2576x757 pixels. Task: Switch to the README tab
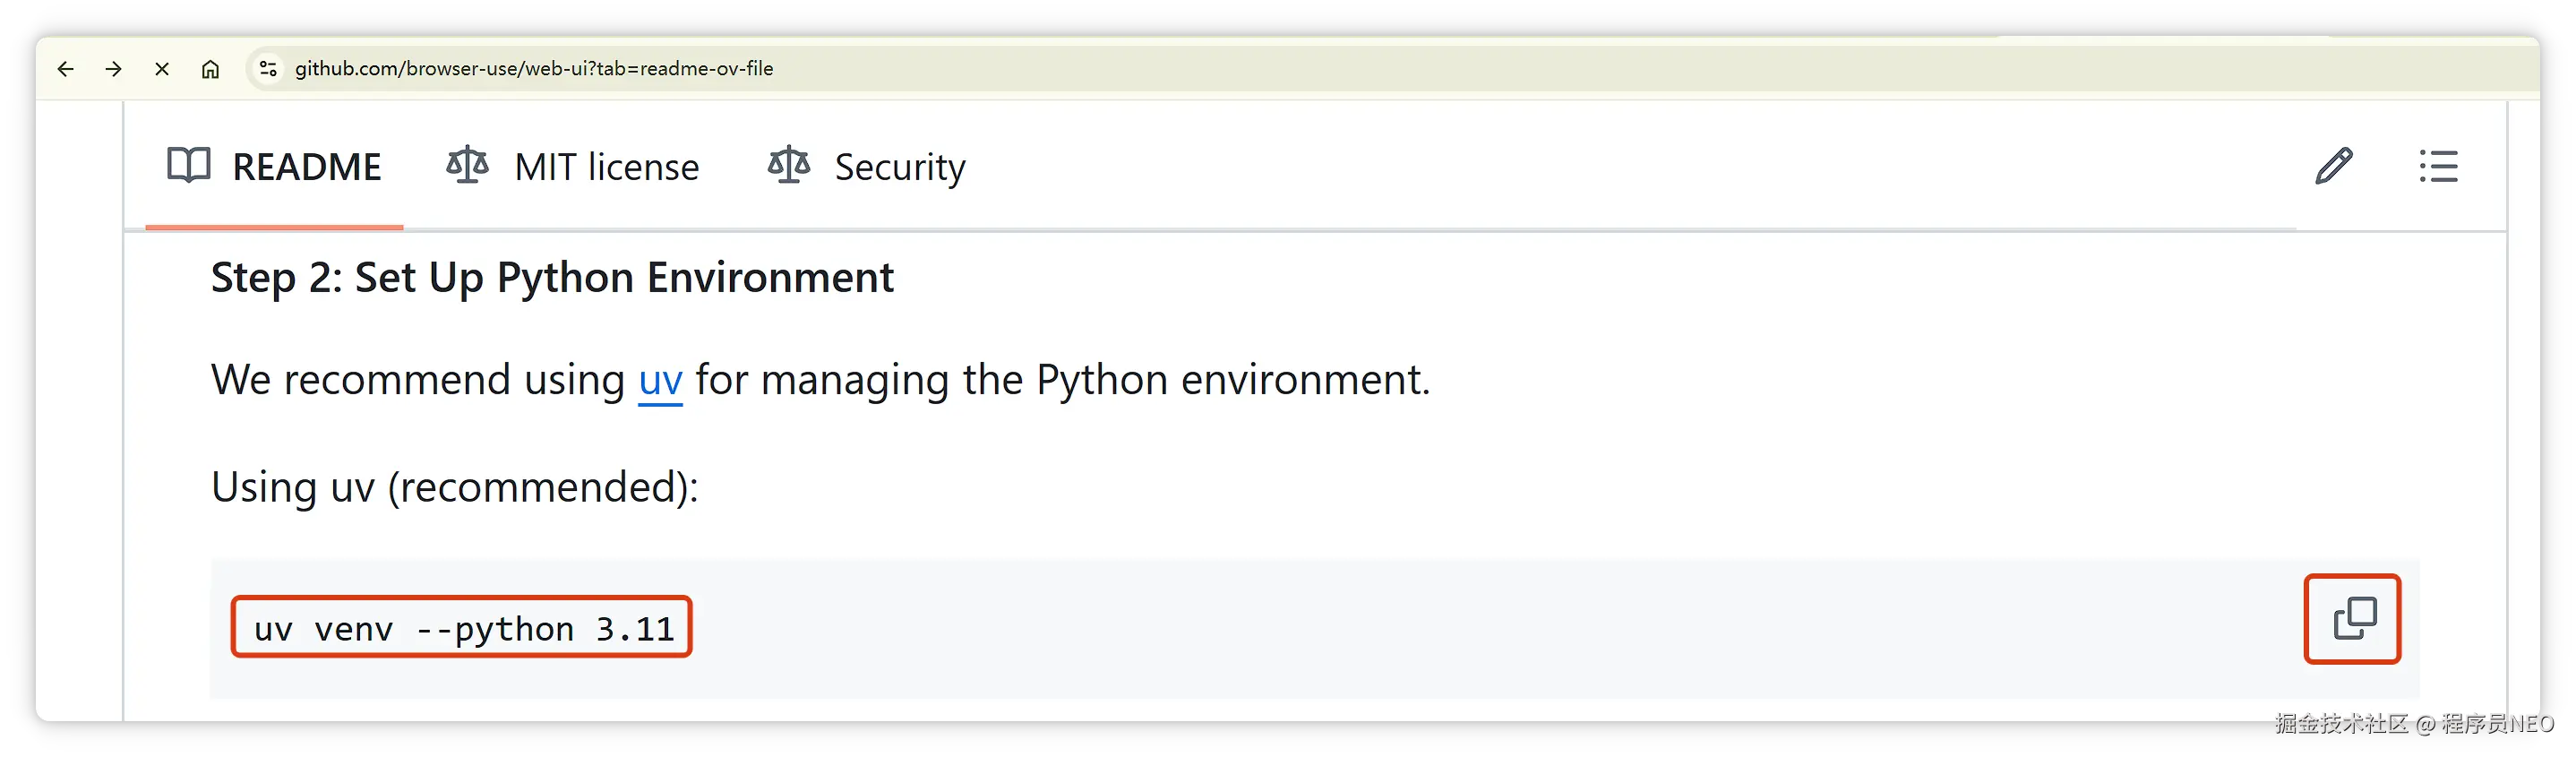274,167
